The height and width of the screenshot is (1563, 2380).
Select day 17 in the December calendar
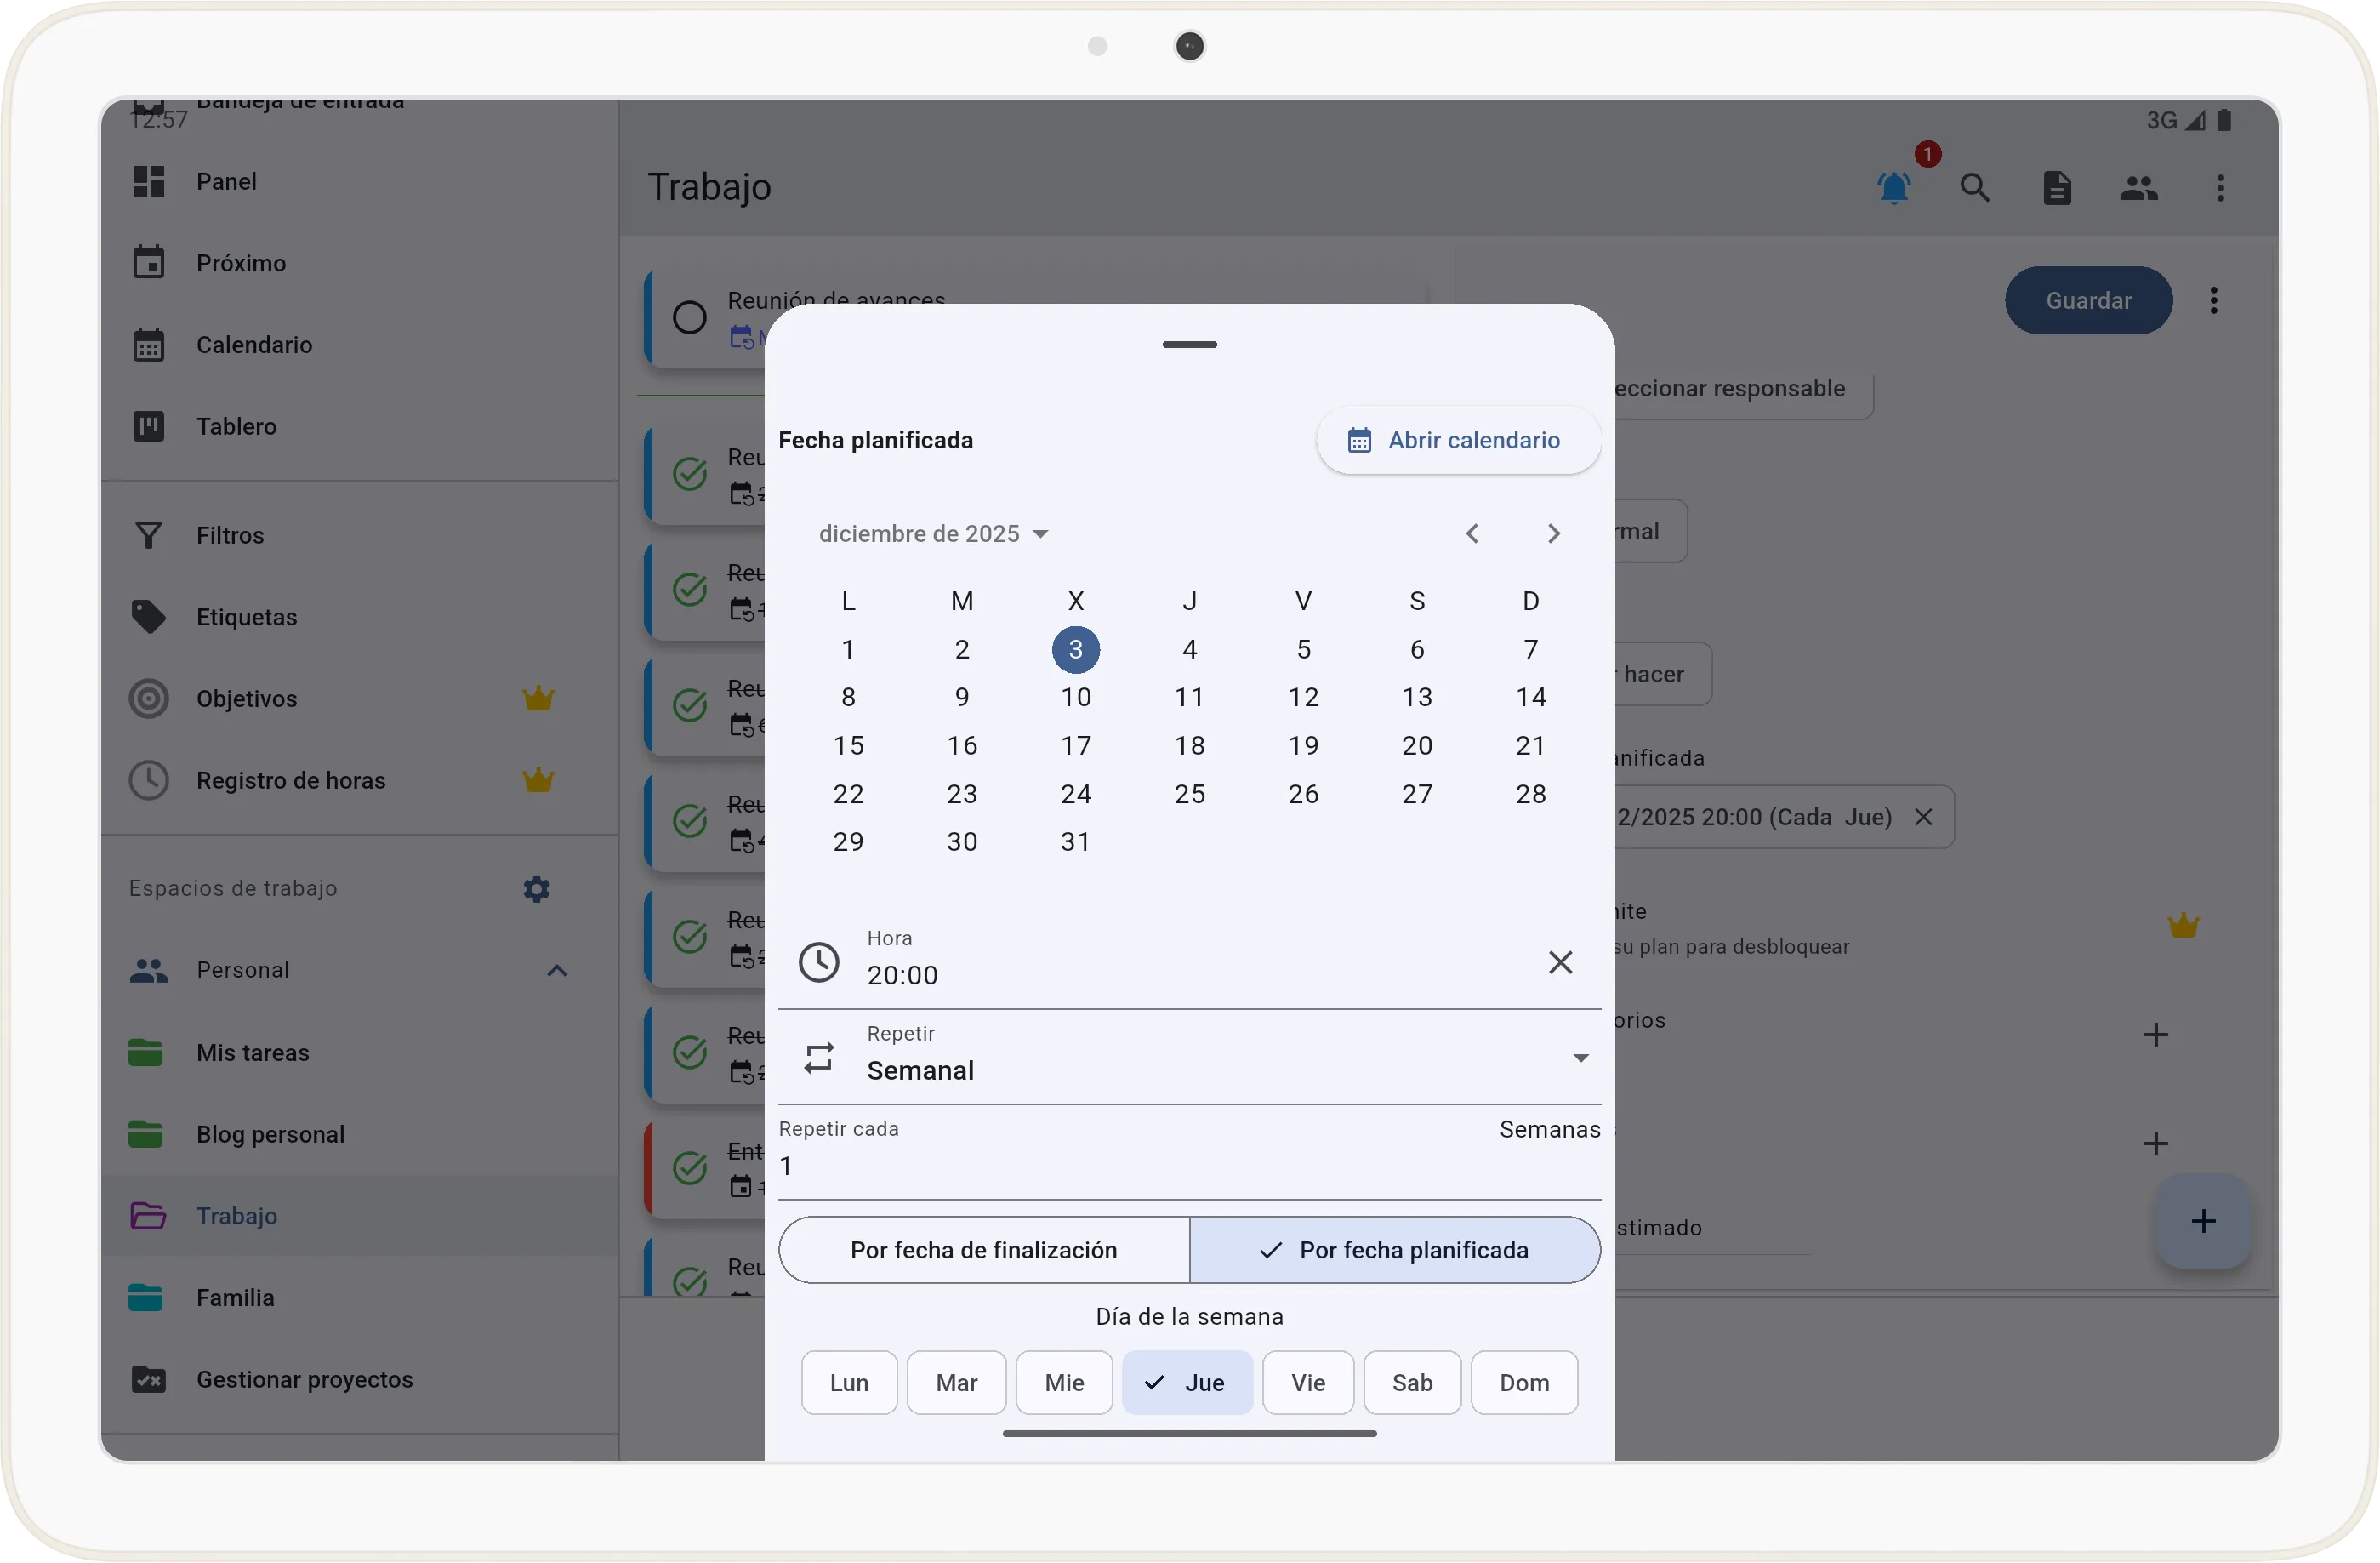click(1076, 745)
